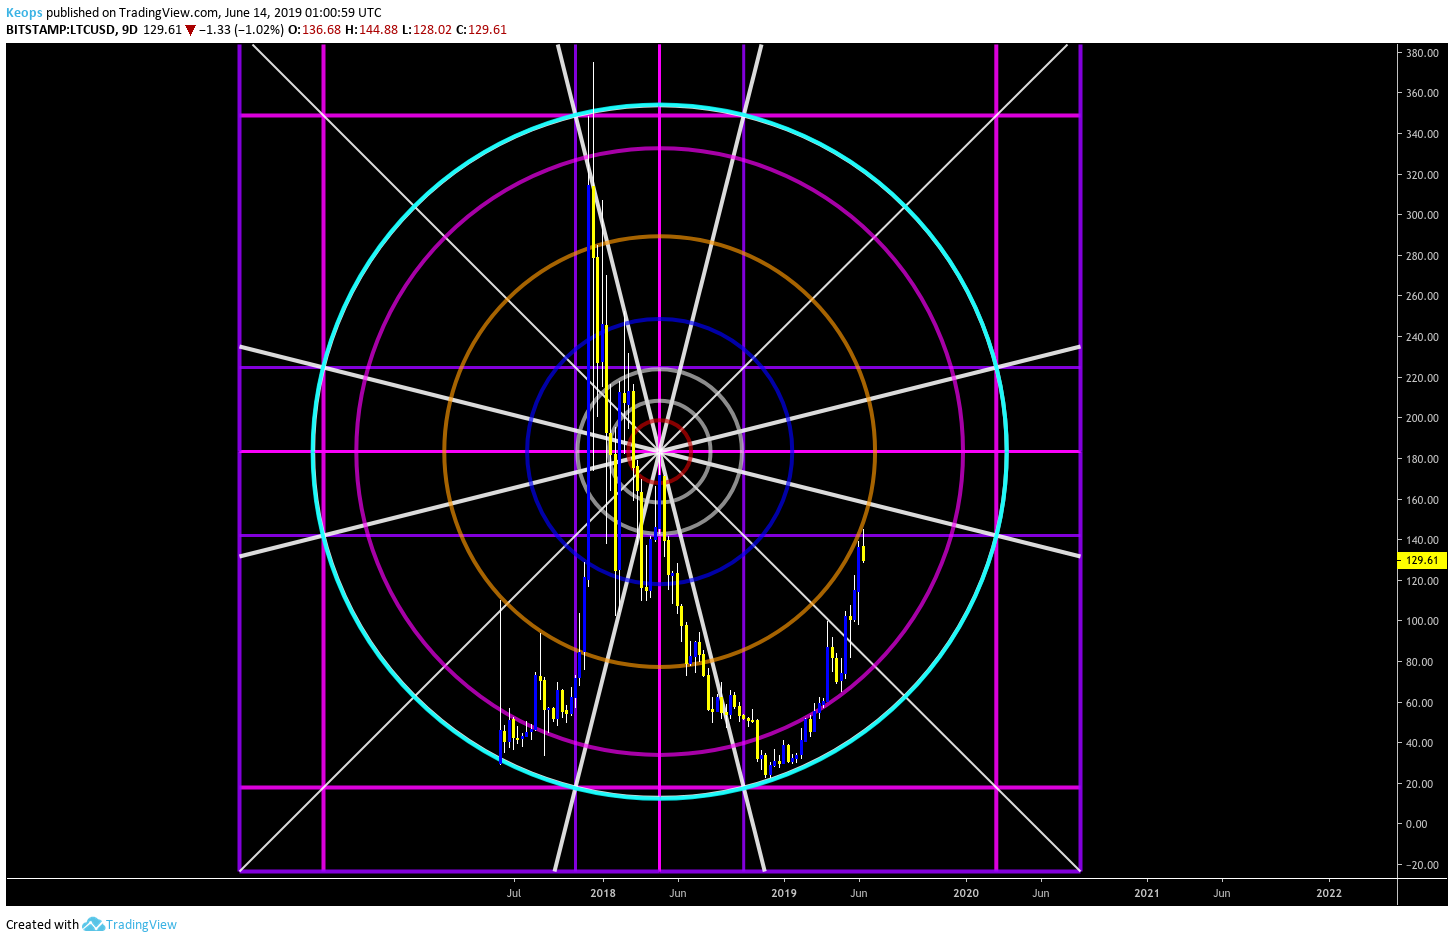
Task: Open the TradingView link at bottom
Action: [x=141, y=925]
